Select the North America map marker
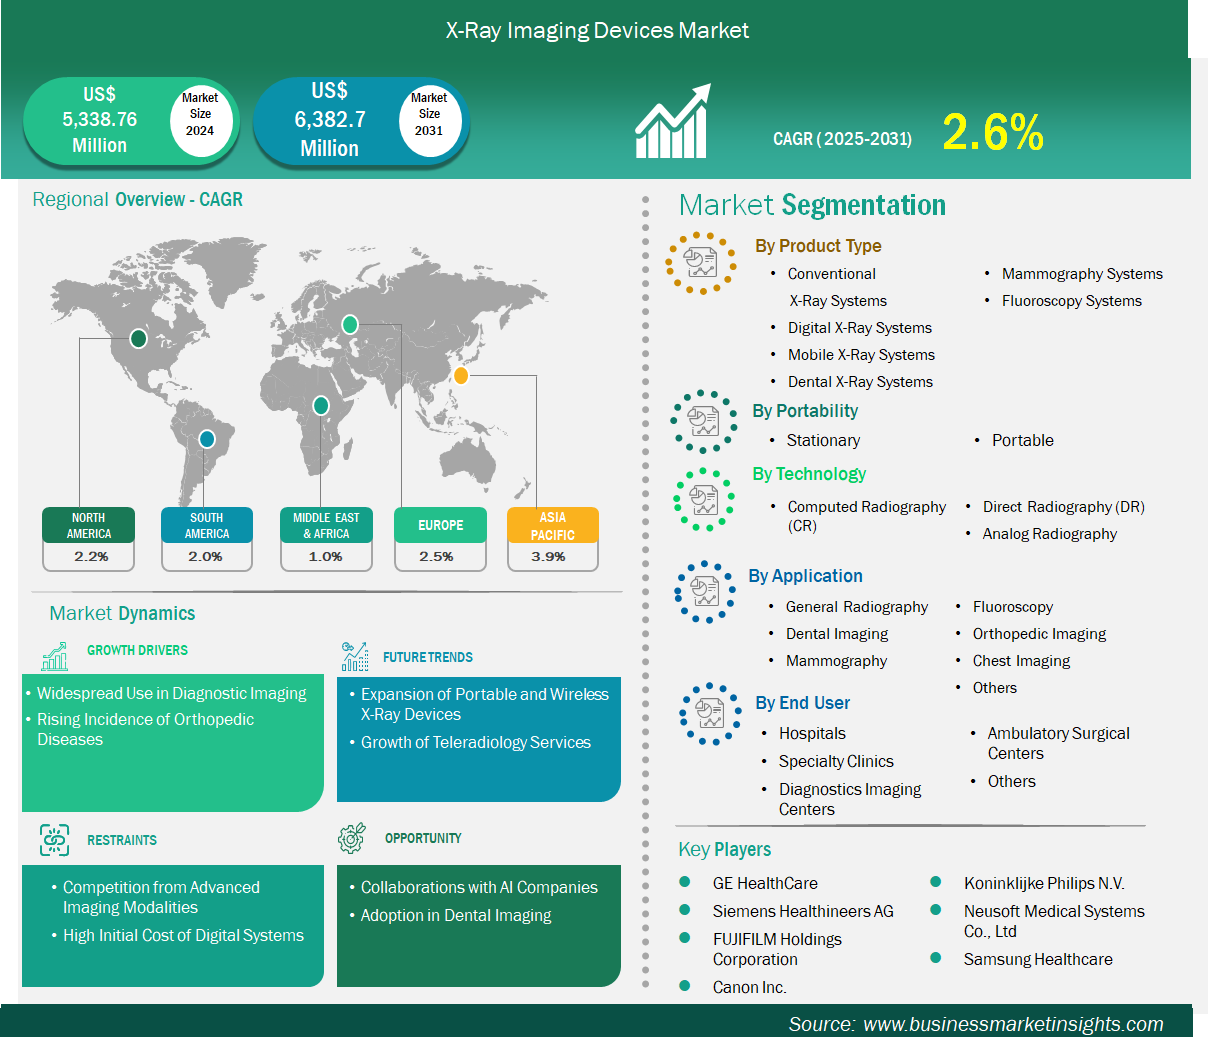1208x1049 pixels. (x=138, y=339)
